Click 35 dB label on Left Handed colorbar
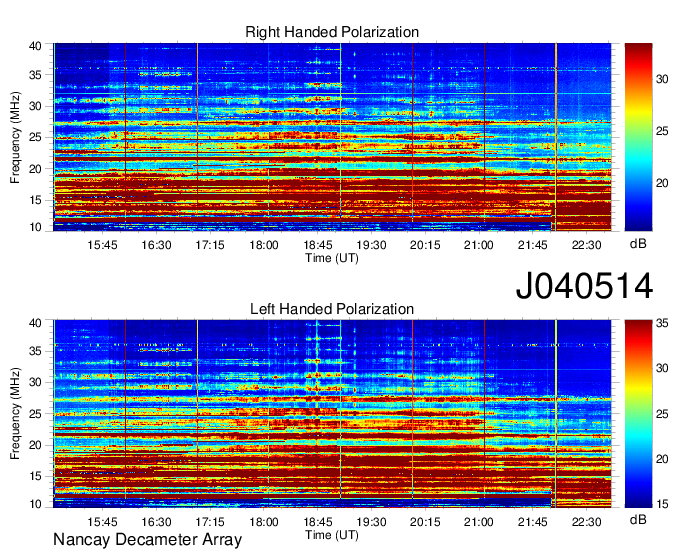680x552 pixels. [x=662, y=323]
